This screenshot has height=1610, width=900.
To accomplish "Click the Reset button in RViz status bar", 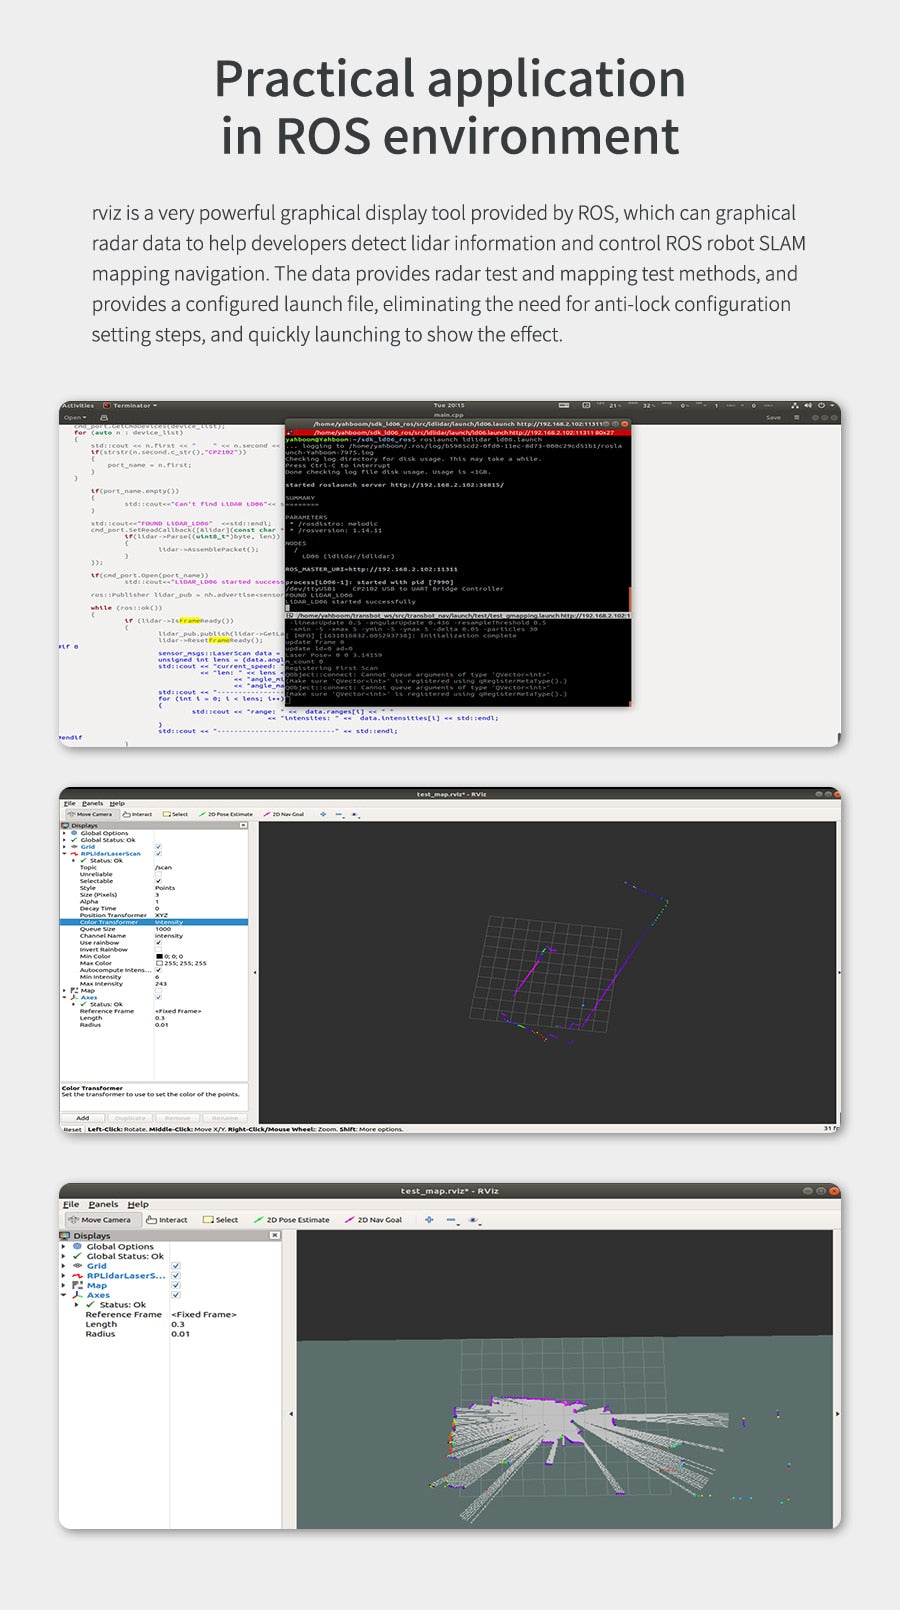I will [72, 1129].
